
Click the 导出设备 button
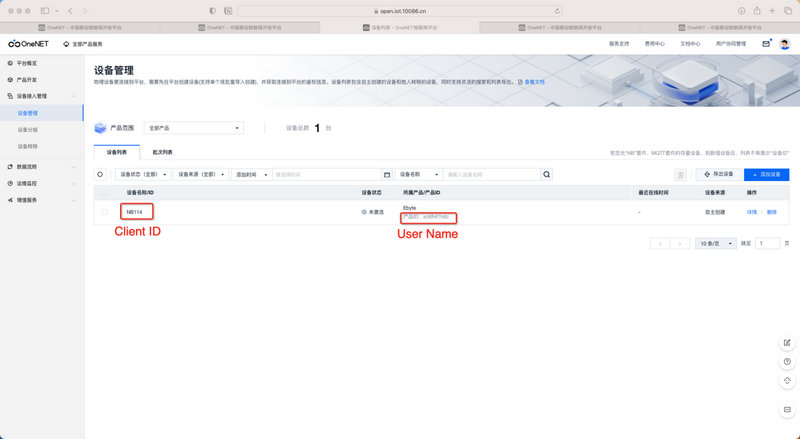tap(719, 175)
